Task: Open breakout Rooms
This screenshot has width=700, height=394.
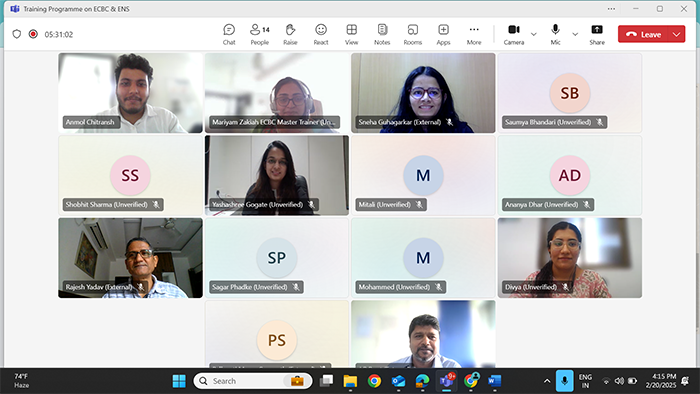Action: tap(412, 34)
